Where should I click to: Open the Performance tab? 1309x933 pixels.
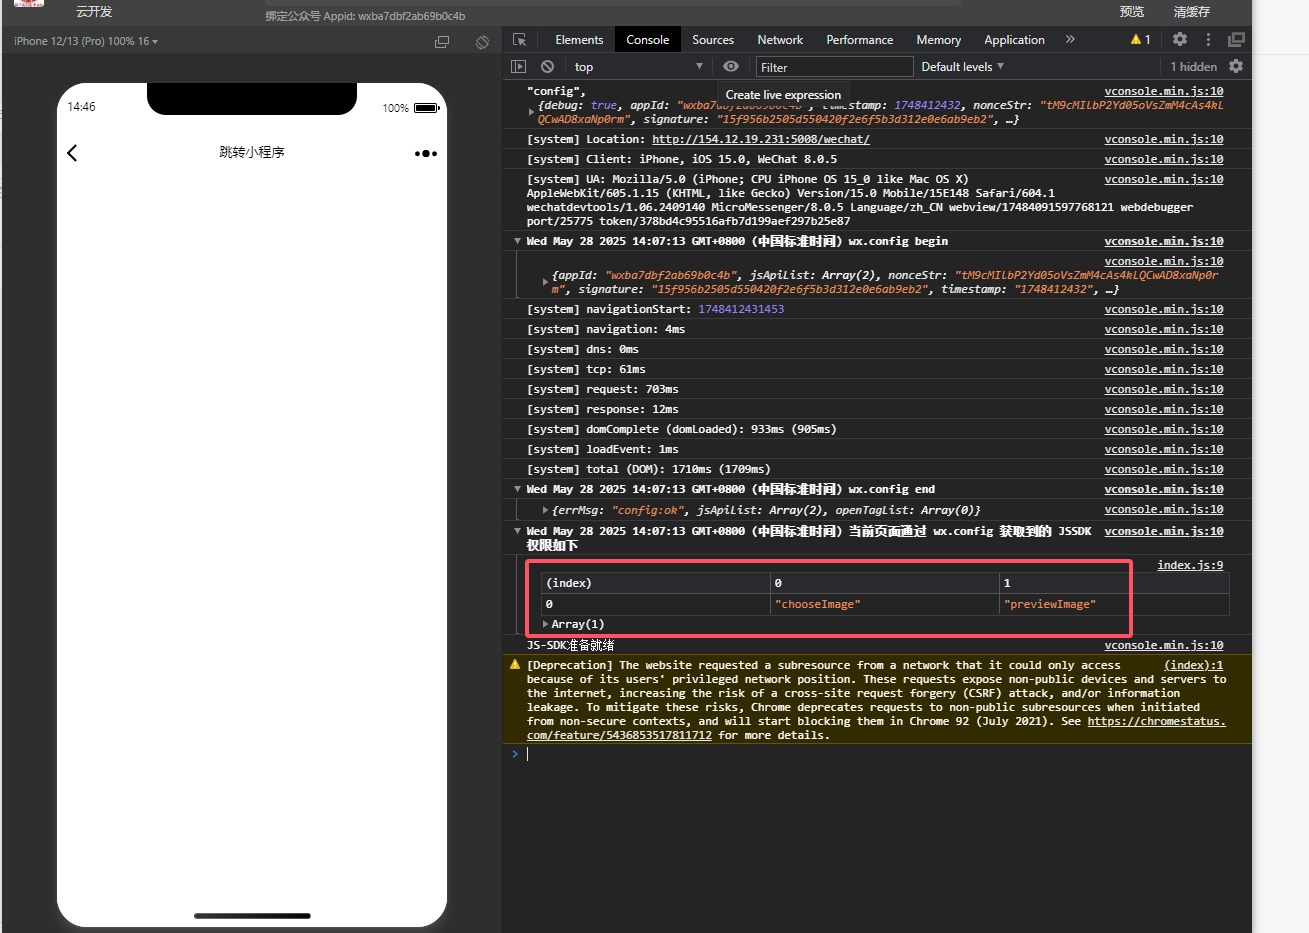[859, 40]
